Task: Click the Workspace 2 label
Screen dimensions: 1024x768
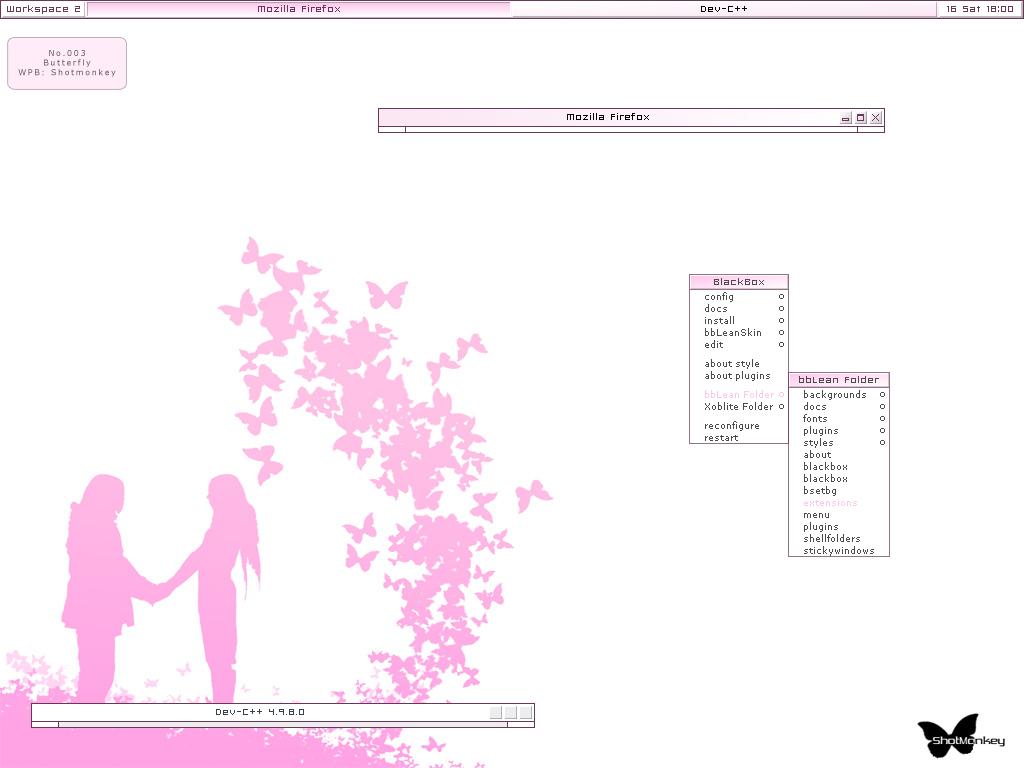Action: 44,9
